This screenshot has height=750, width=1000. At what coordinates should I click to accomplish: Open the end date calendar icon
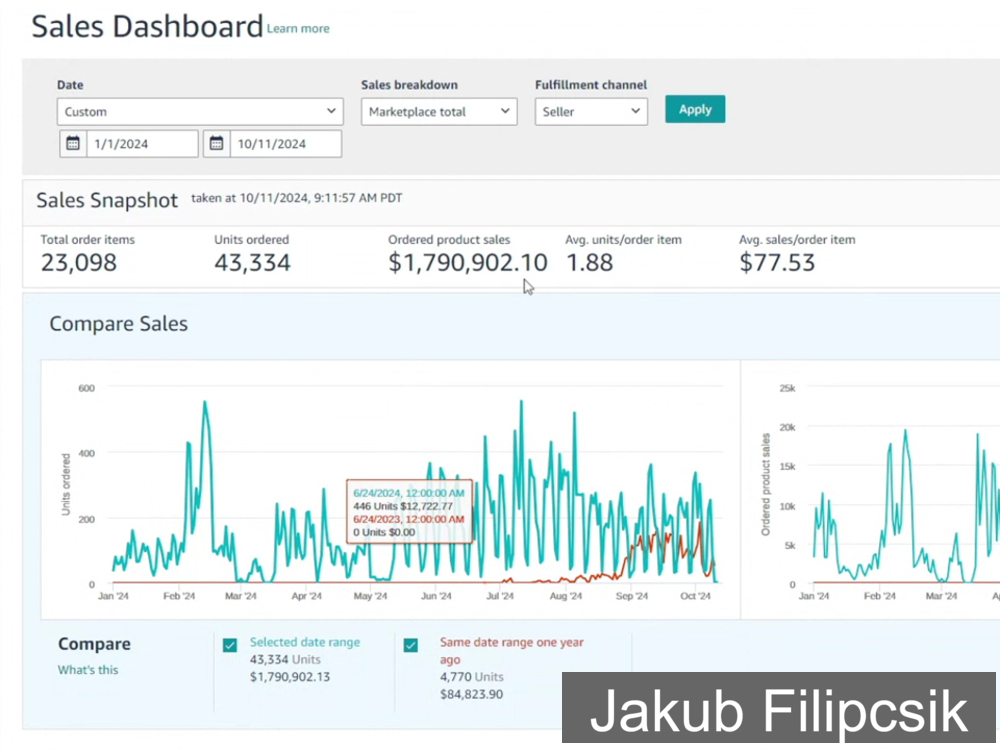pyautogui.click(x=216, y=143)
